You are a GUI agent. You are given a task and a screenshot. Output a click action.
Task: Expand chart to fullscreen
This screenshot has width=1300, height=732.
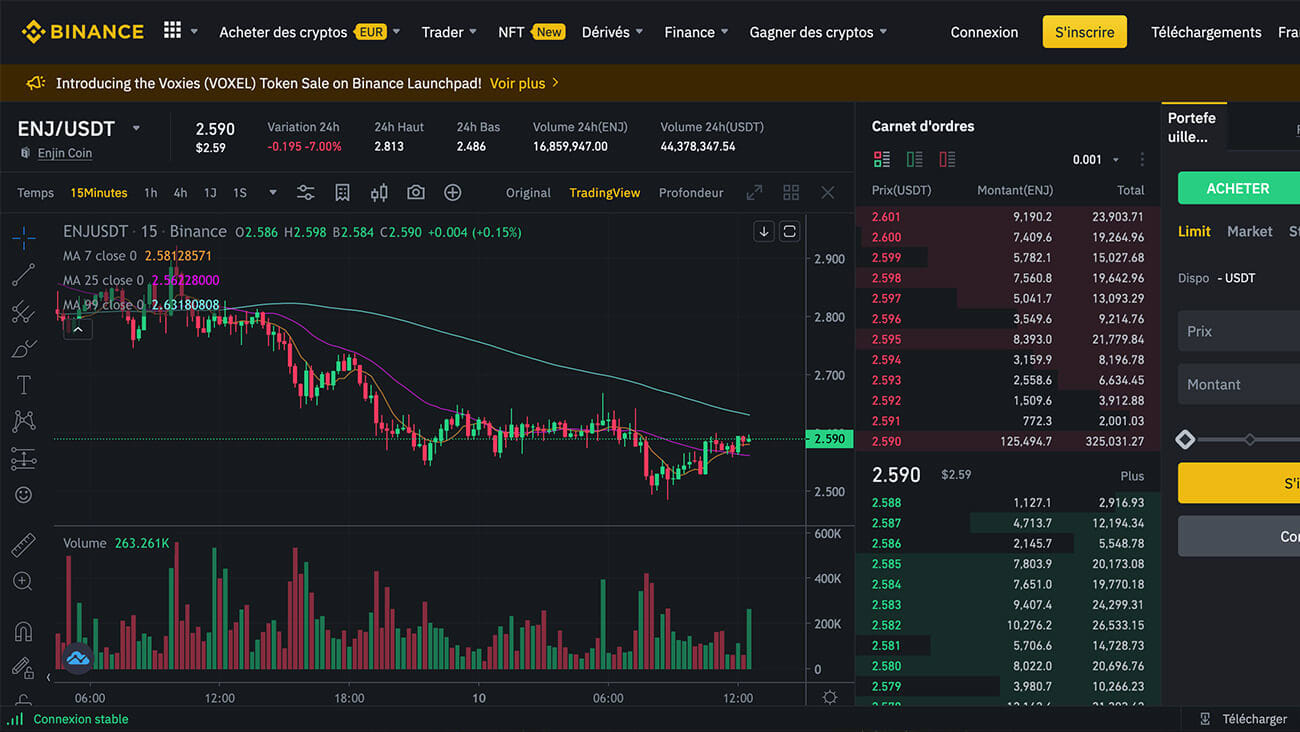click(755, 192)
